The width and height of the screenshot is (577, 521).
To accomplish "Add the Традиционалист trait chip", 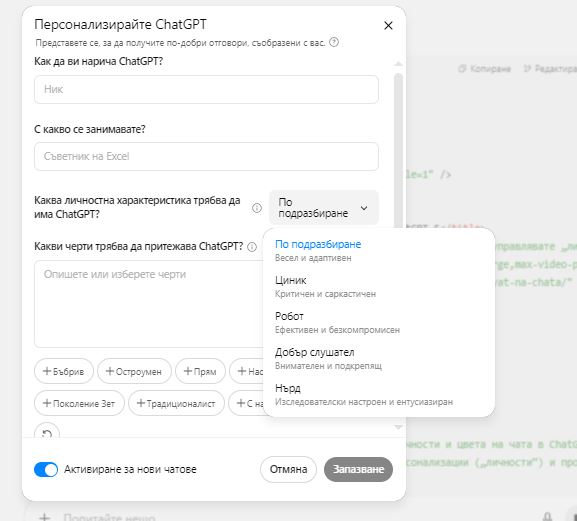I will (176, 403).
